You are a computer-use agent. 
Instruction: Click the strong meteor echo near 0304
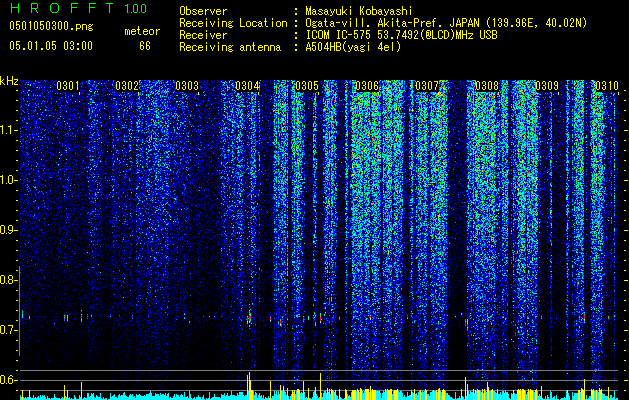point(249,318)
